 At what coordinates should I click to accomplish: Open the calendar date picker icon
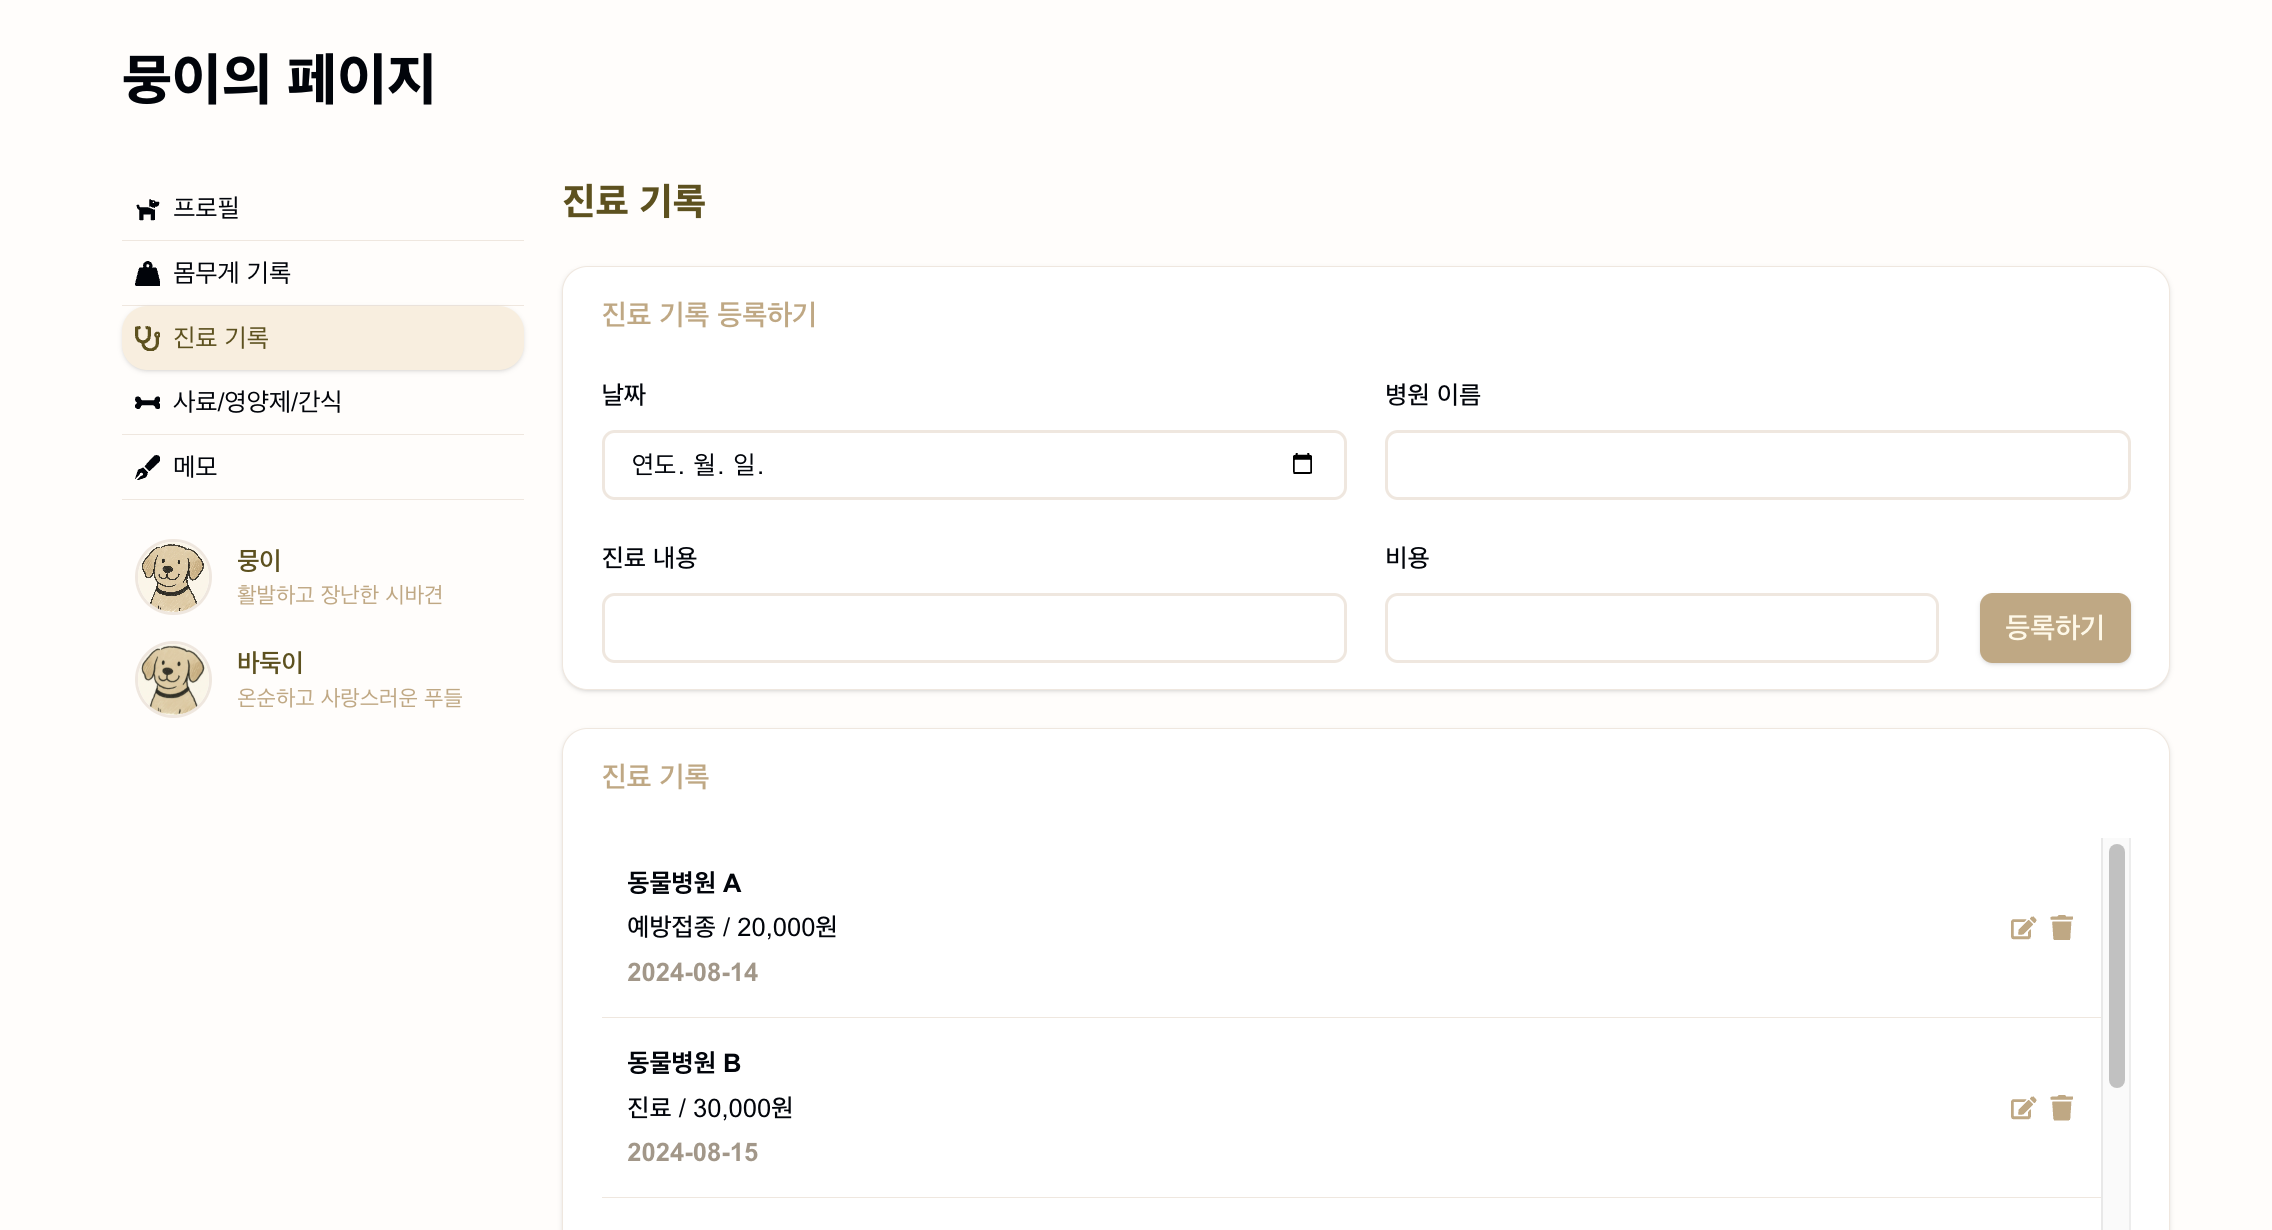point(1301,464)
